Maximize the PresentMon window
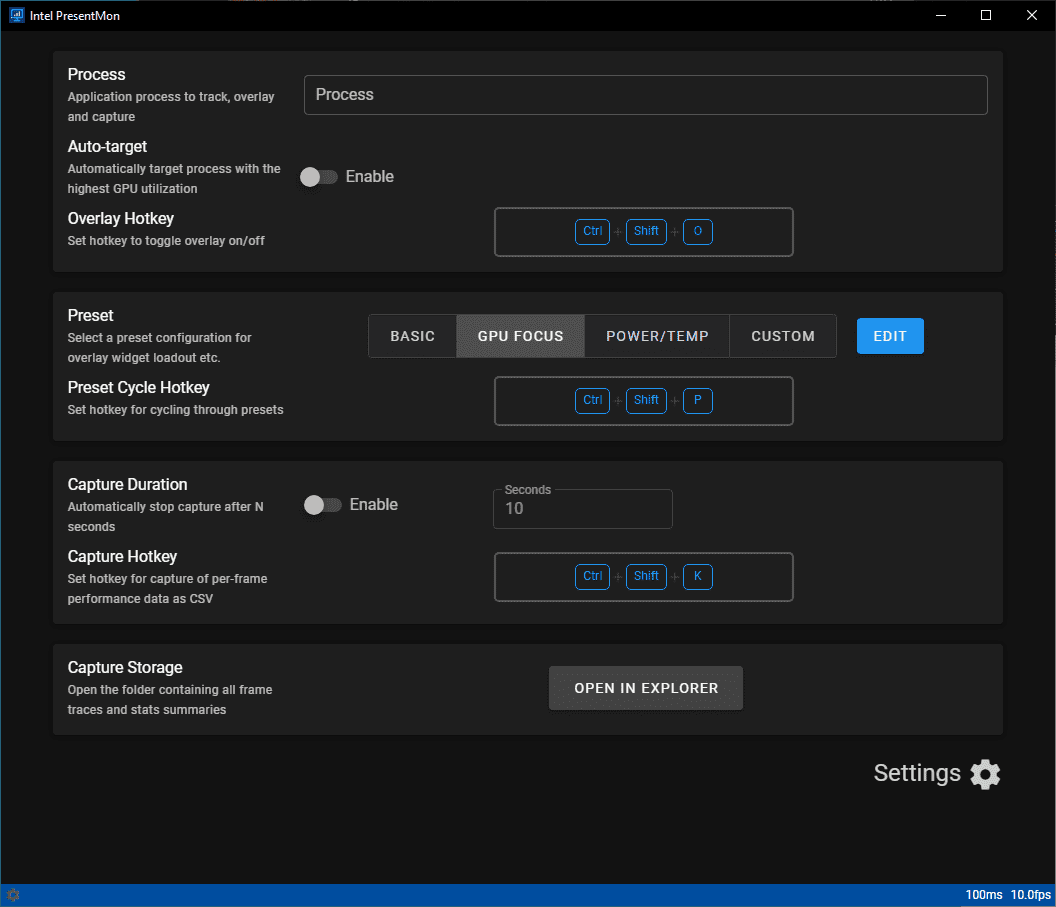This screenshot has width=1056, height=907. click(x=986, y=15)
